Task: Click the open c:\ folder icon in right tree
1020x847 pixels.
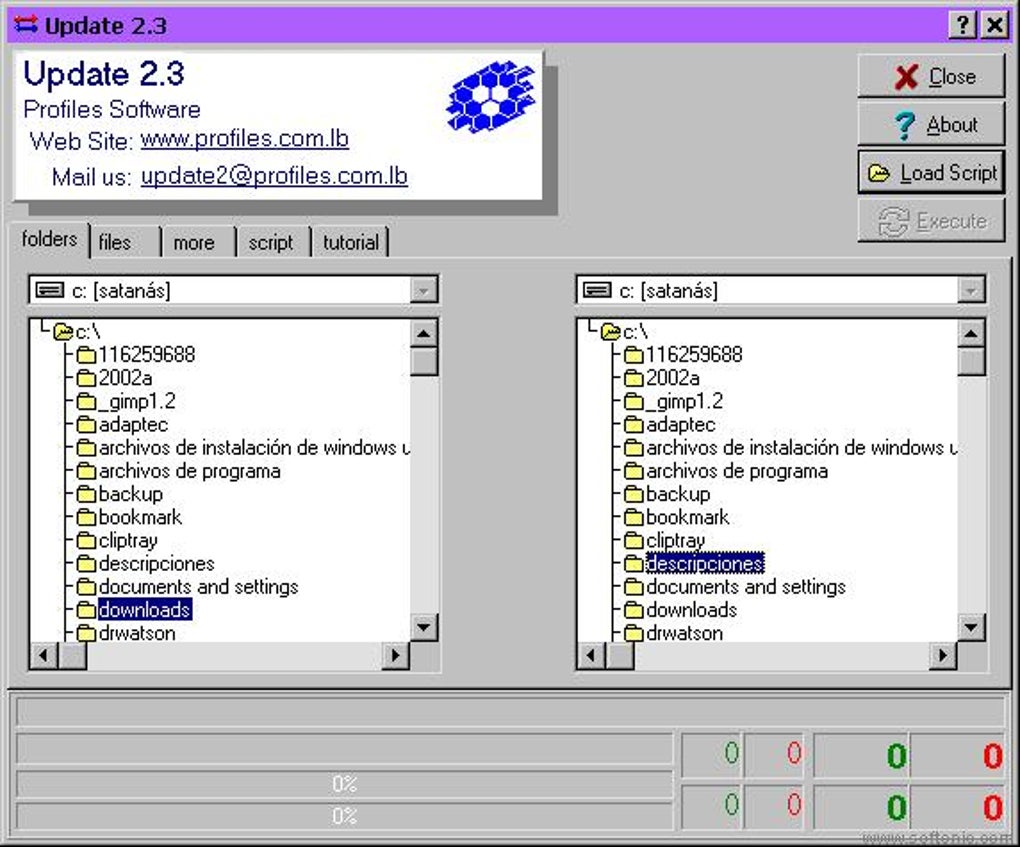Action: [x=611, y=332]
